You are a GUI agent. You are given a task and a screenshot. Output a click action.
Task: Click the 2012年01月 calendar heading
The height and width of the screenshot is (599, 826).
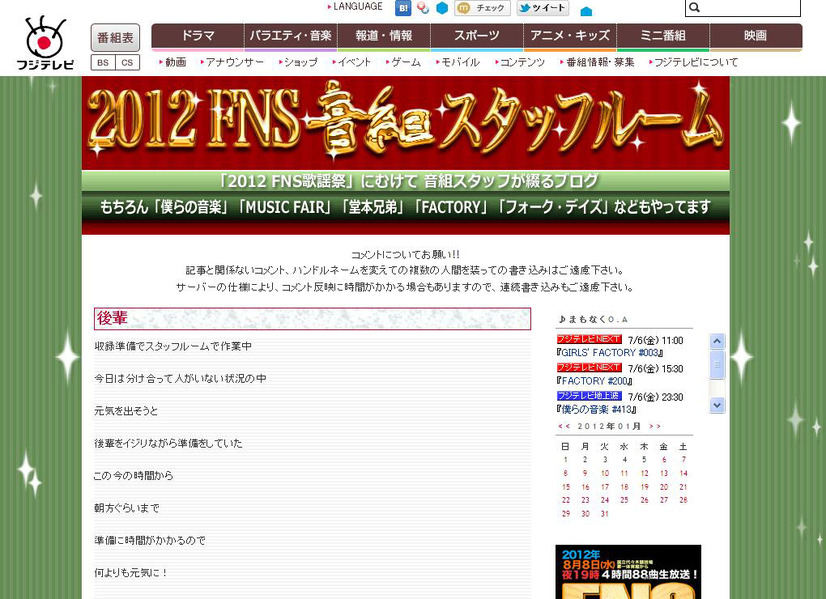609,426
